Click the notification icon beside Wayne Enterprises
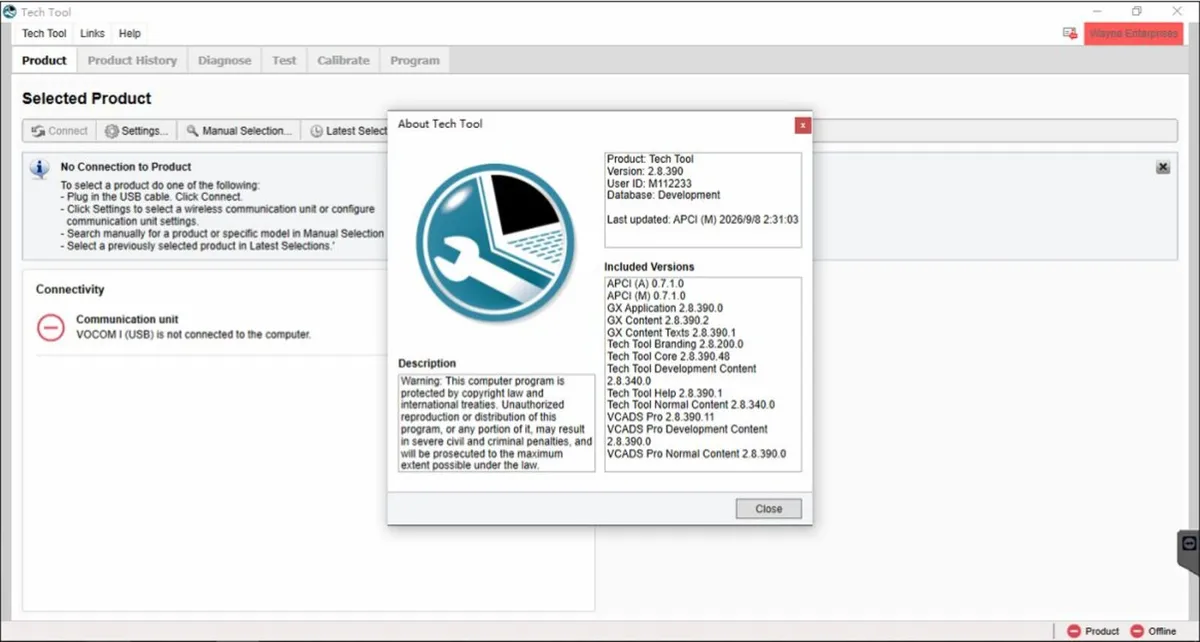 1069,33
